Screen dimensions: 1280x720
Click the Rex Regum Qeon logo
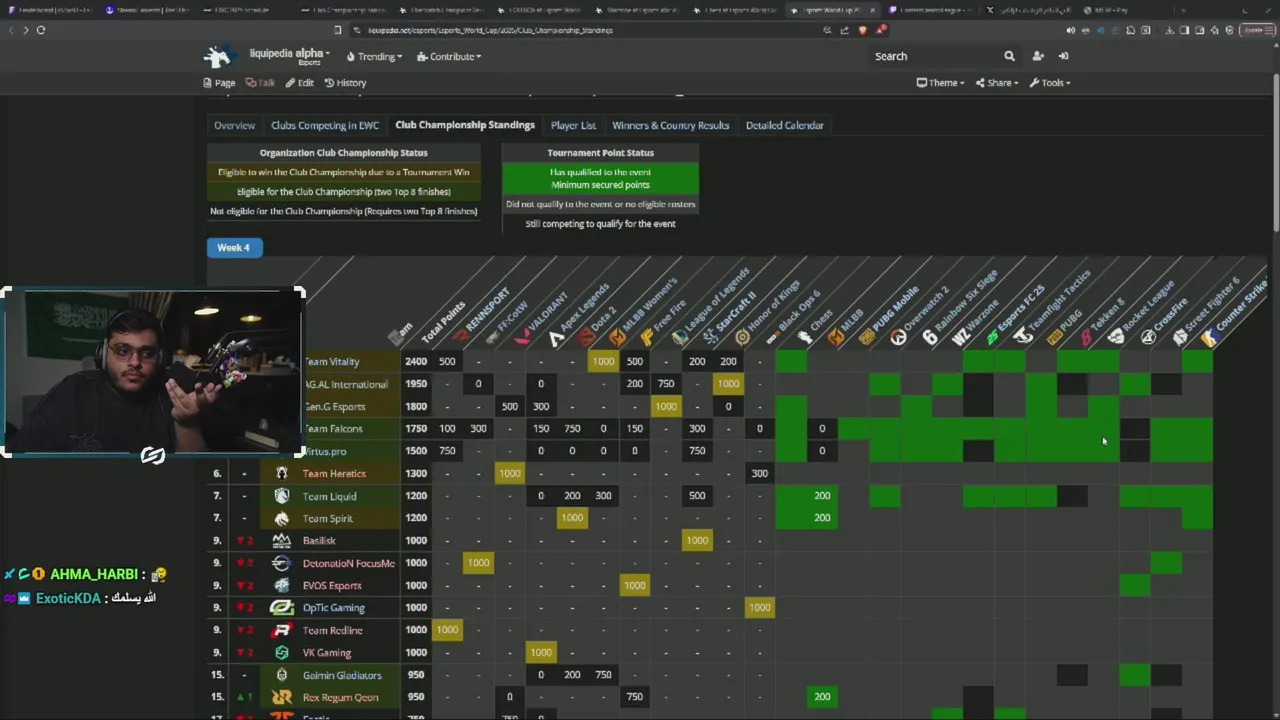(282, 697)
